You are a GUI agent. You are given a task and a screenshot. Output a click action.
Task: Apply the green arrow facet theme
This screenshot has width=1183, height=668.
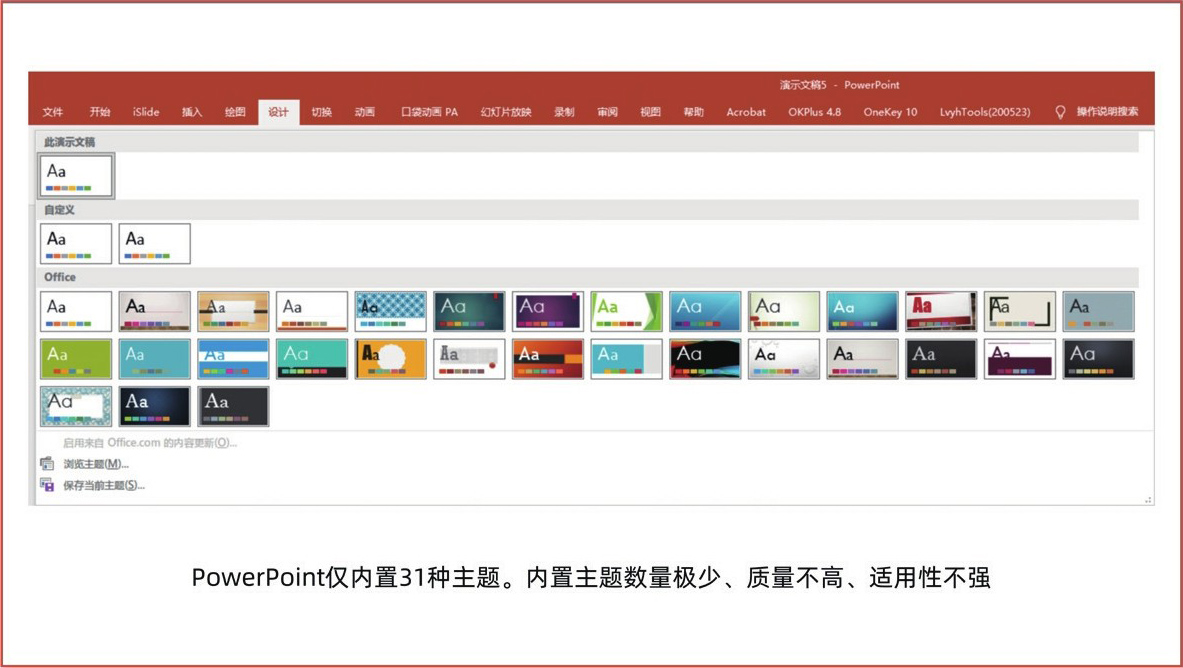click(626, 311)
